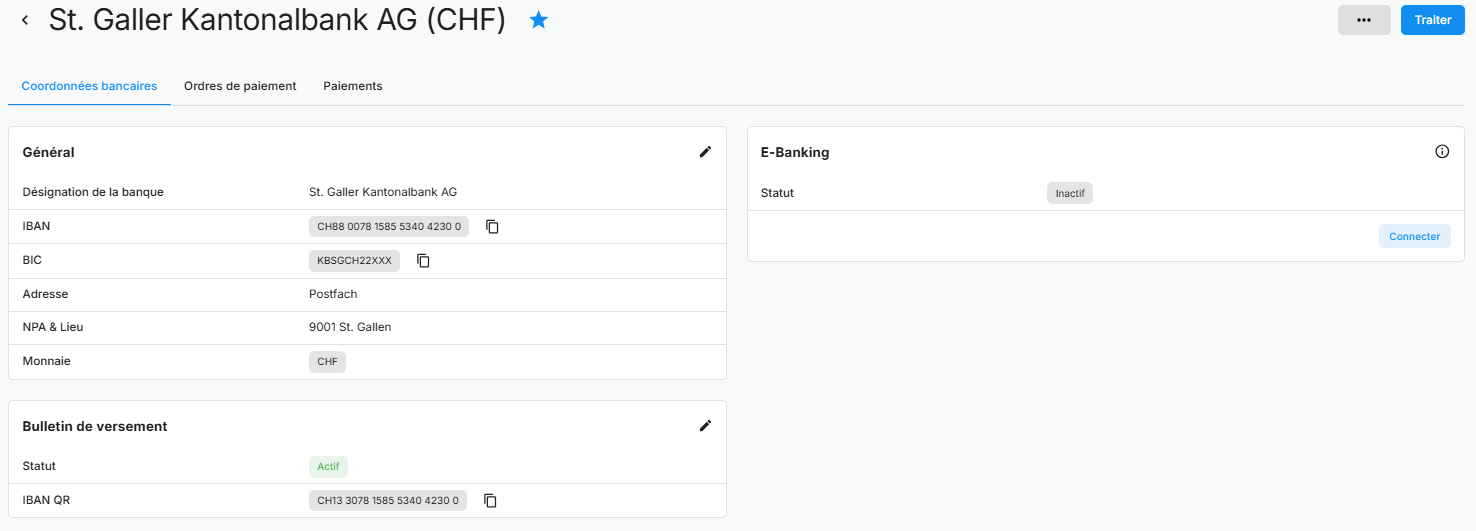This screenshot has height=531, width=1476.
Task: Click the back arrow beside bank title
Action: [25, 20]
